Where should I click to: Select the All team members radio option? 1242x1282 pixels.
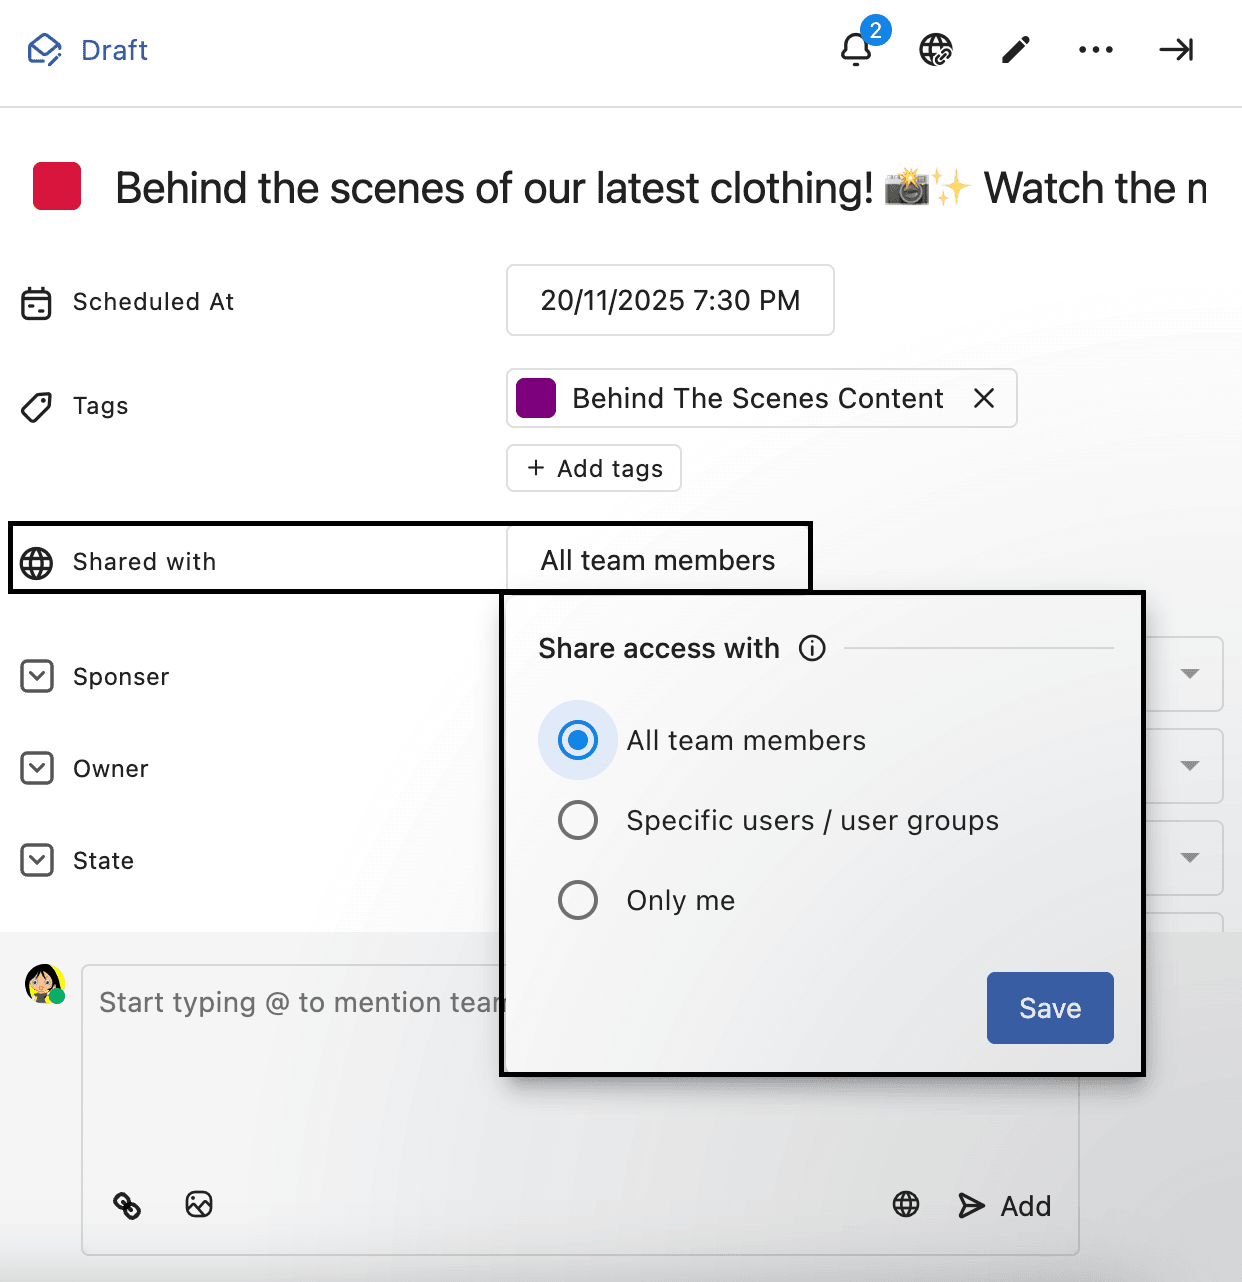click(x=578, y=740)
